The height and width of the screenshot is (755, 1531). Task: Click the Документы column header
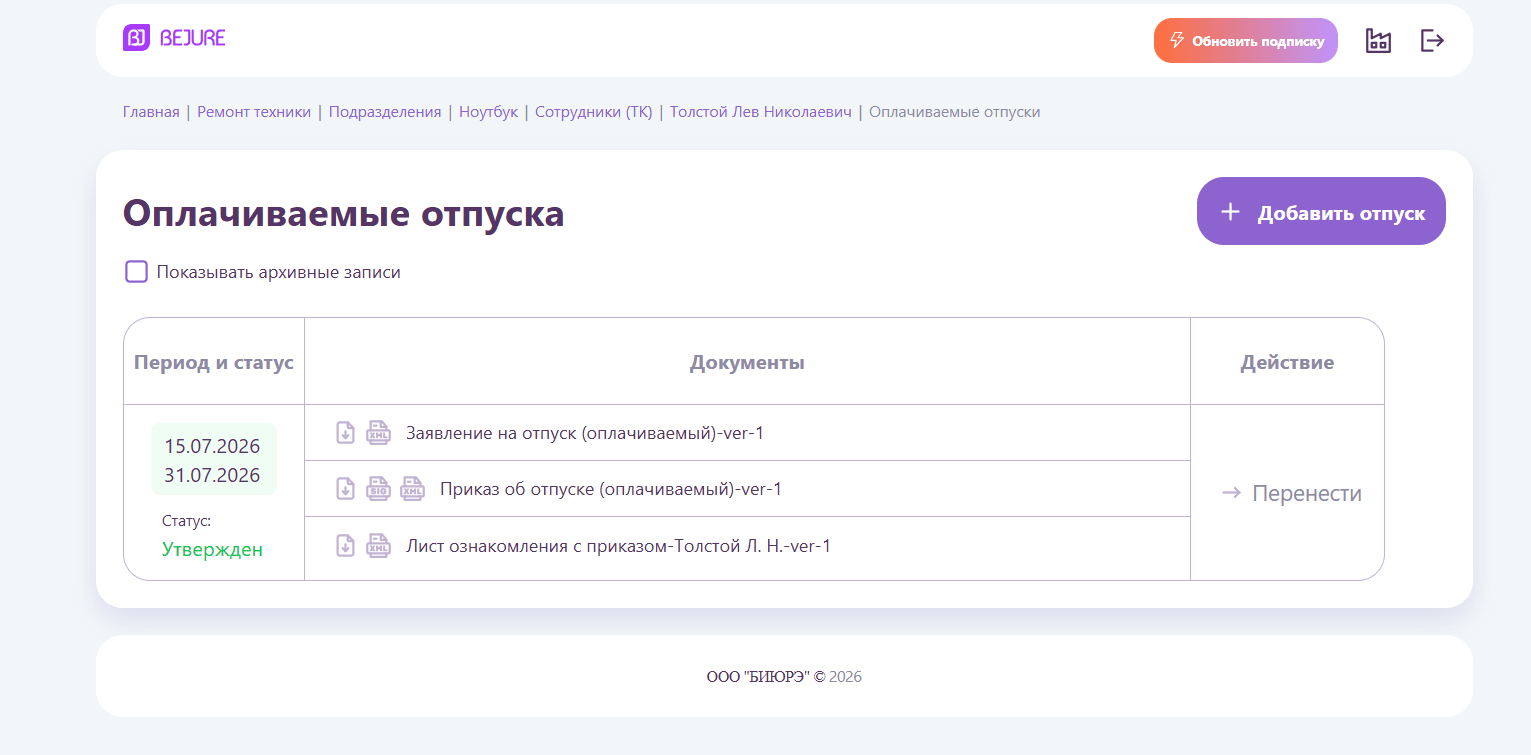pos(747,362)
